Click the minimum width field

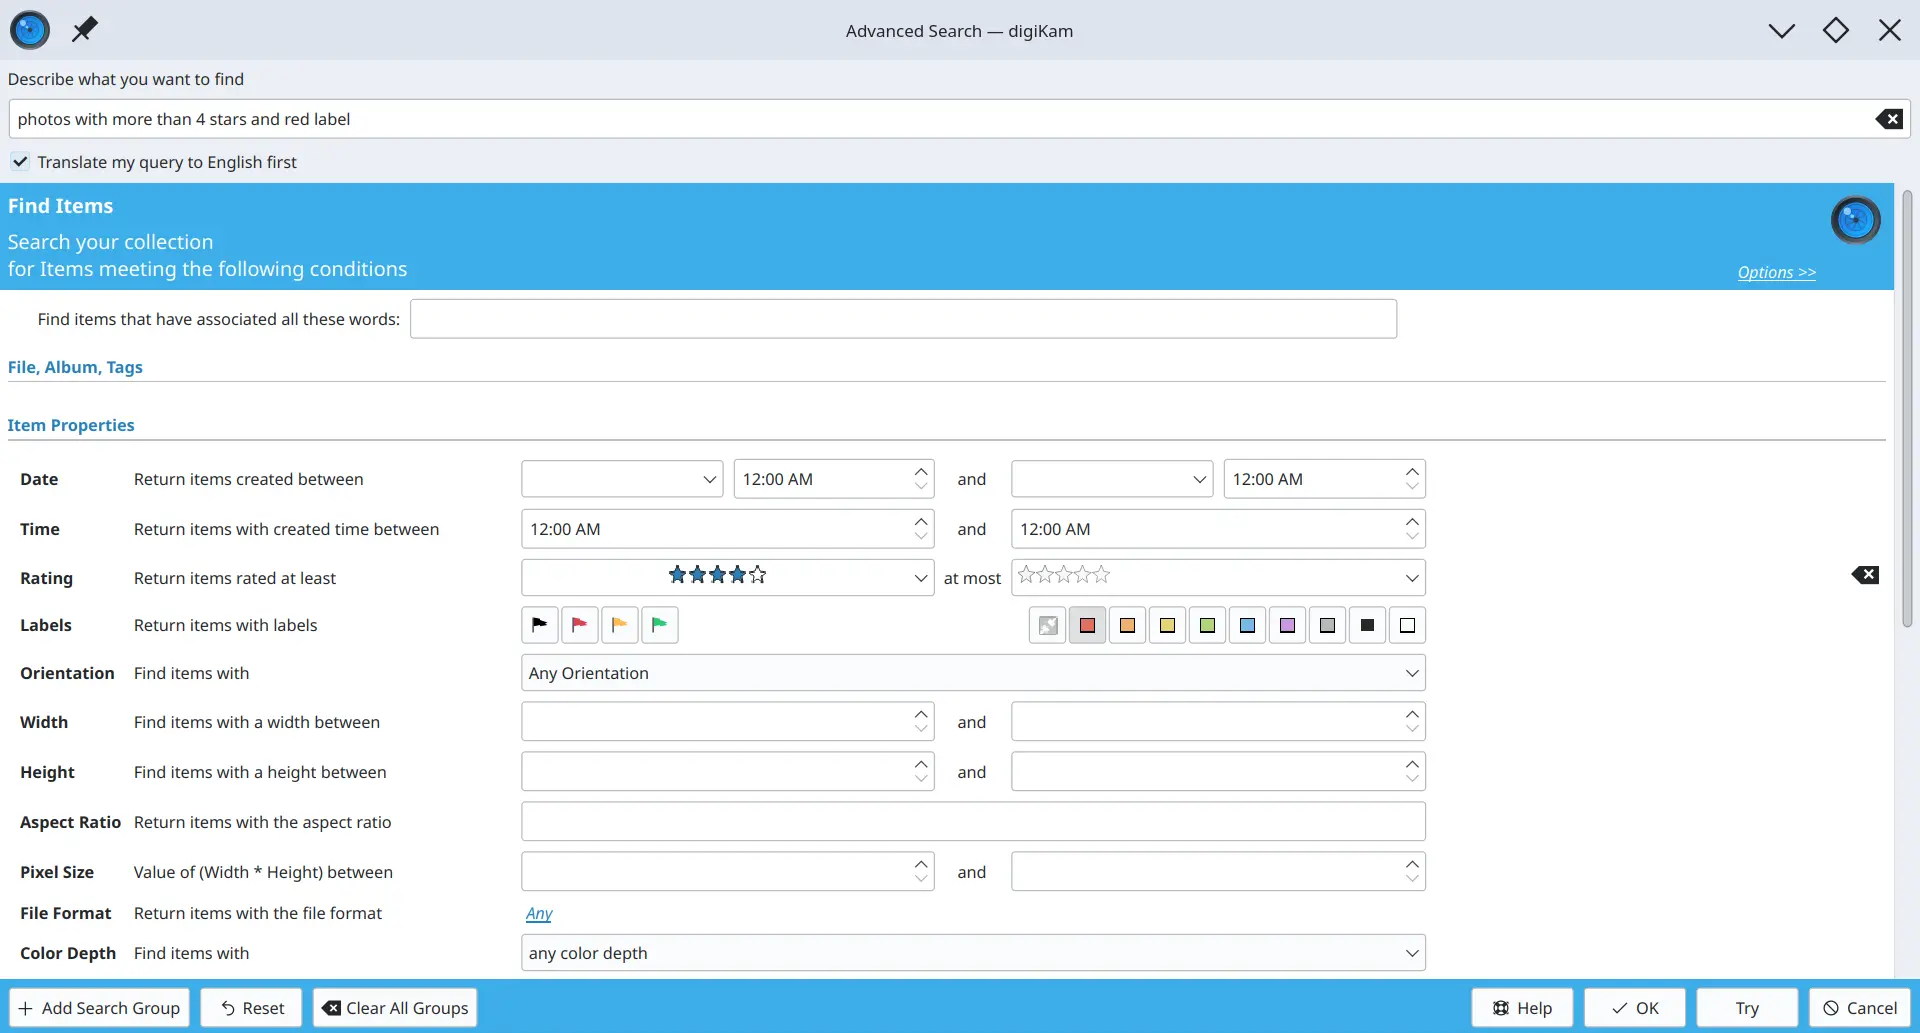pos(728,722)
